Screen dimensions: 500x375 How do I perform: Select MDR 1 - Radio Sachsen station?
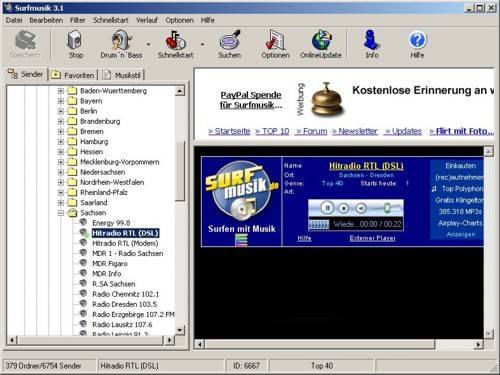128,253
